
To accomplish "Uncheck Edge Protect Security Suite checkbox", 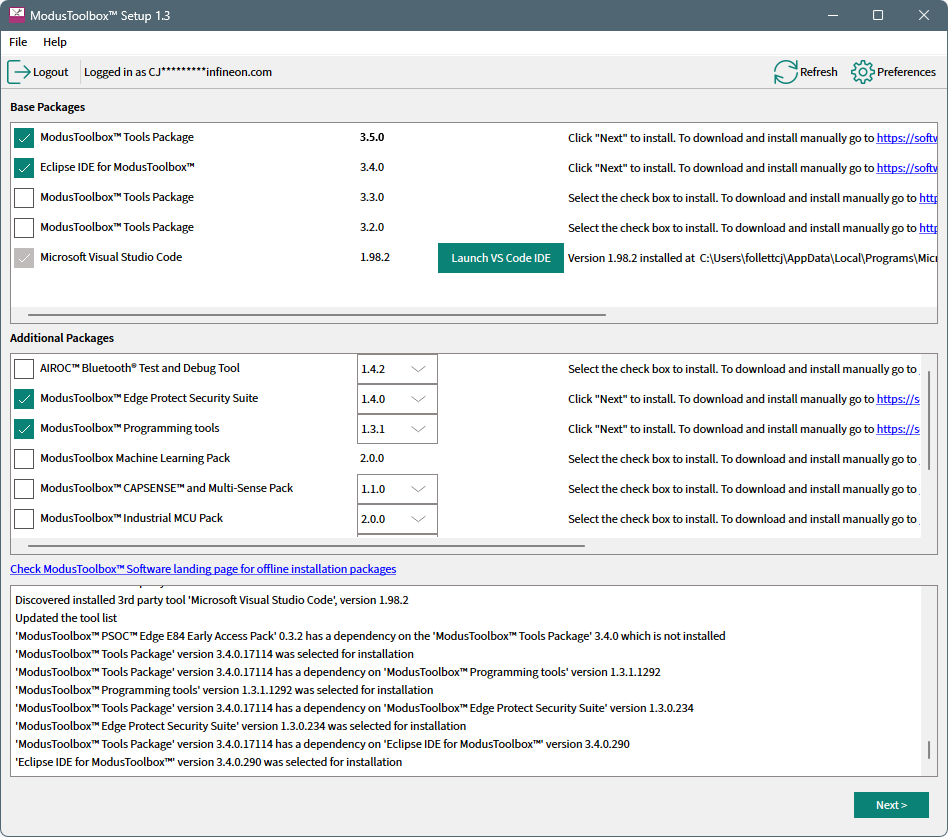I will point(24,399).
